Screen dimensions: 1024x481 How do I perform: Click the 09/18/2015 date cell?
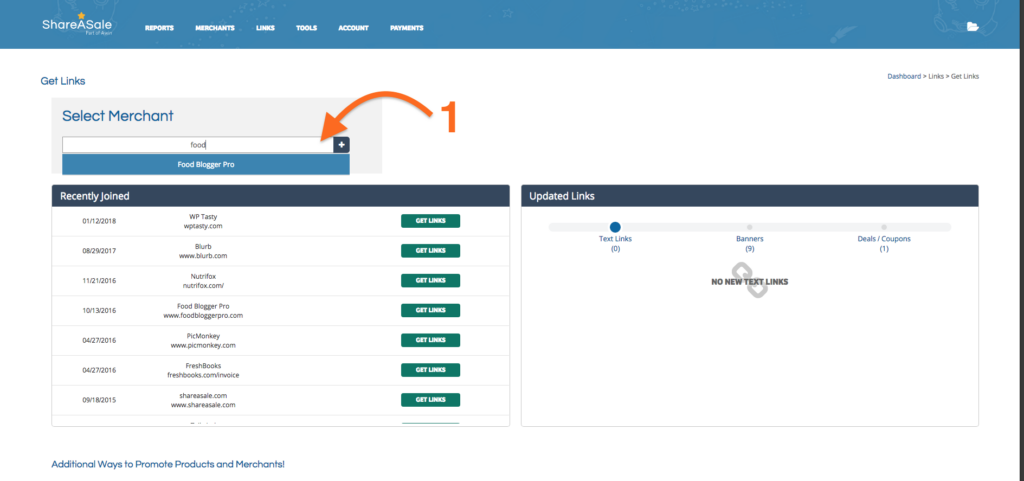(x=99, y=400)
